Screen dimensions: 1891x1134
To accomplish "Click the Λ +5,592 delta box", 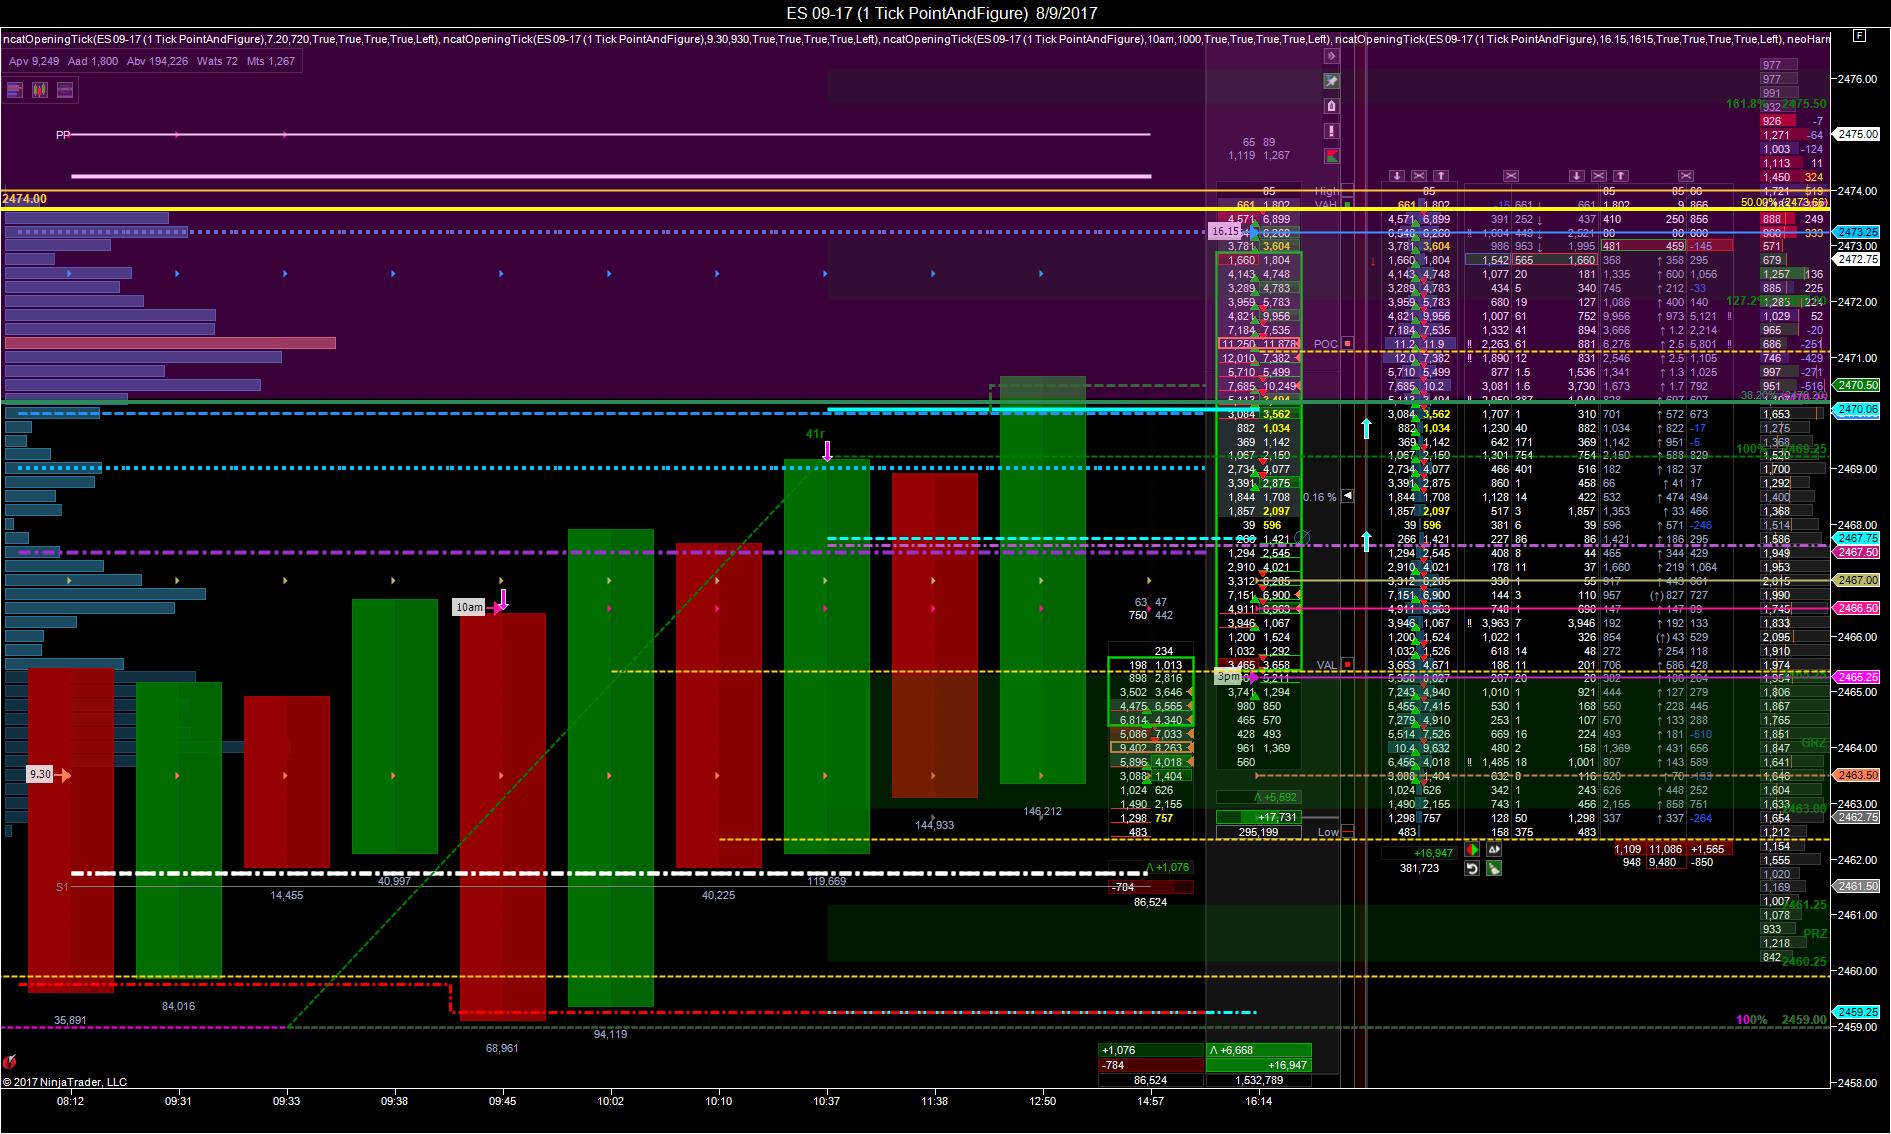I will coord(1258,797).
